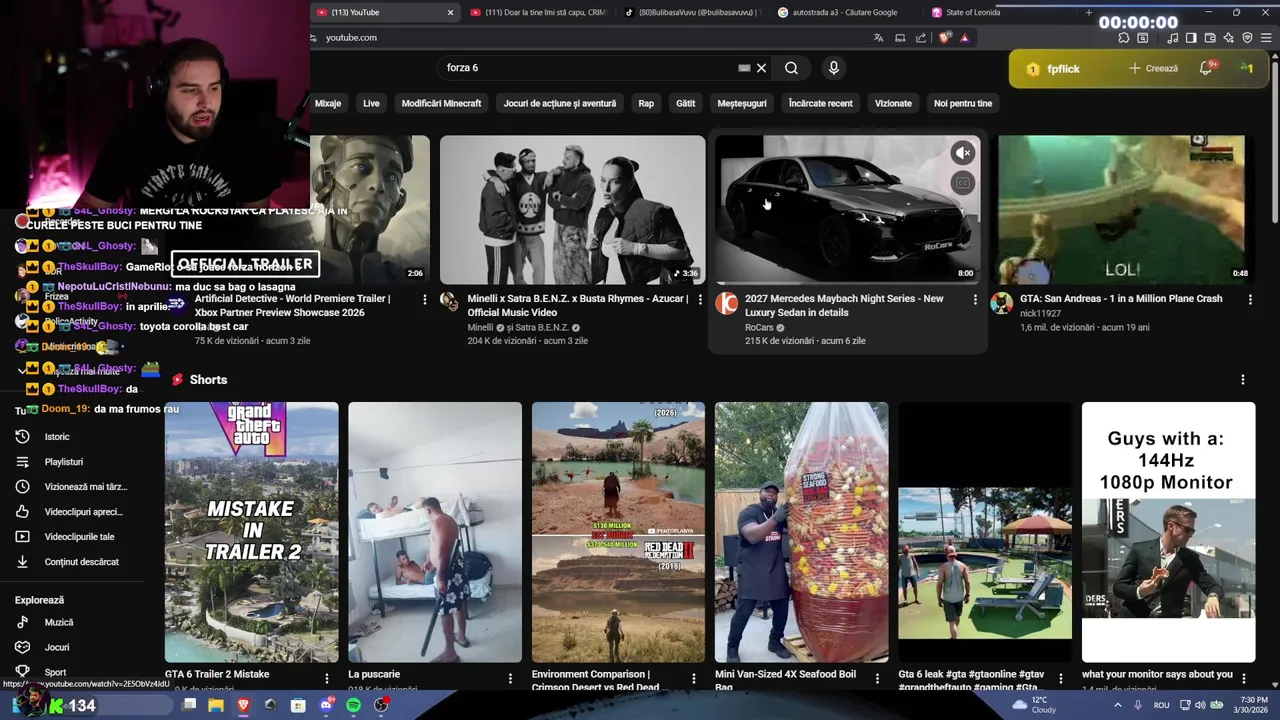Clear the 'forza 6' search text
The image size is (1280, 720).
click(x=761, y=68)
